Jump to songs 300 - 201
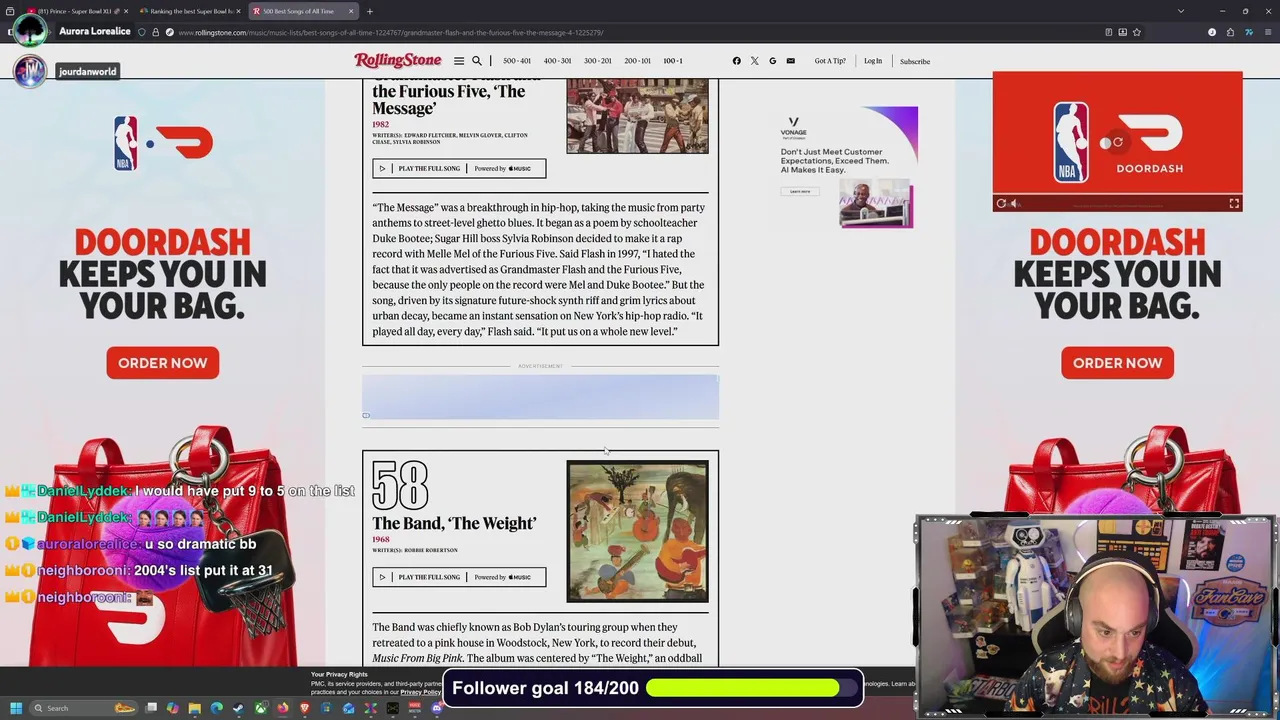Image resolution: width=1280 pixels, height=720 pixels. pyautogui.click(x=597, y=61)
